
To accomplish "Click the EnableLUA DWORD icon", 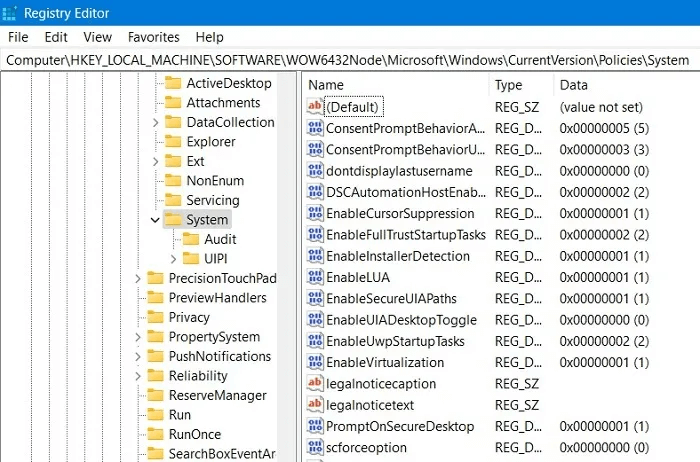I will (x=315, y=277).
